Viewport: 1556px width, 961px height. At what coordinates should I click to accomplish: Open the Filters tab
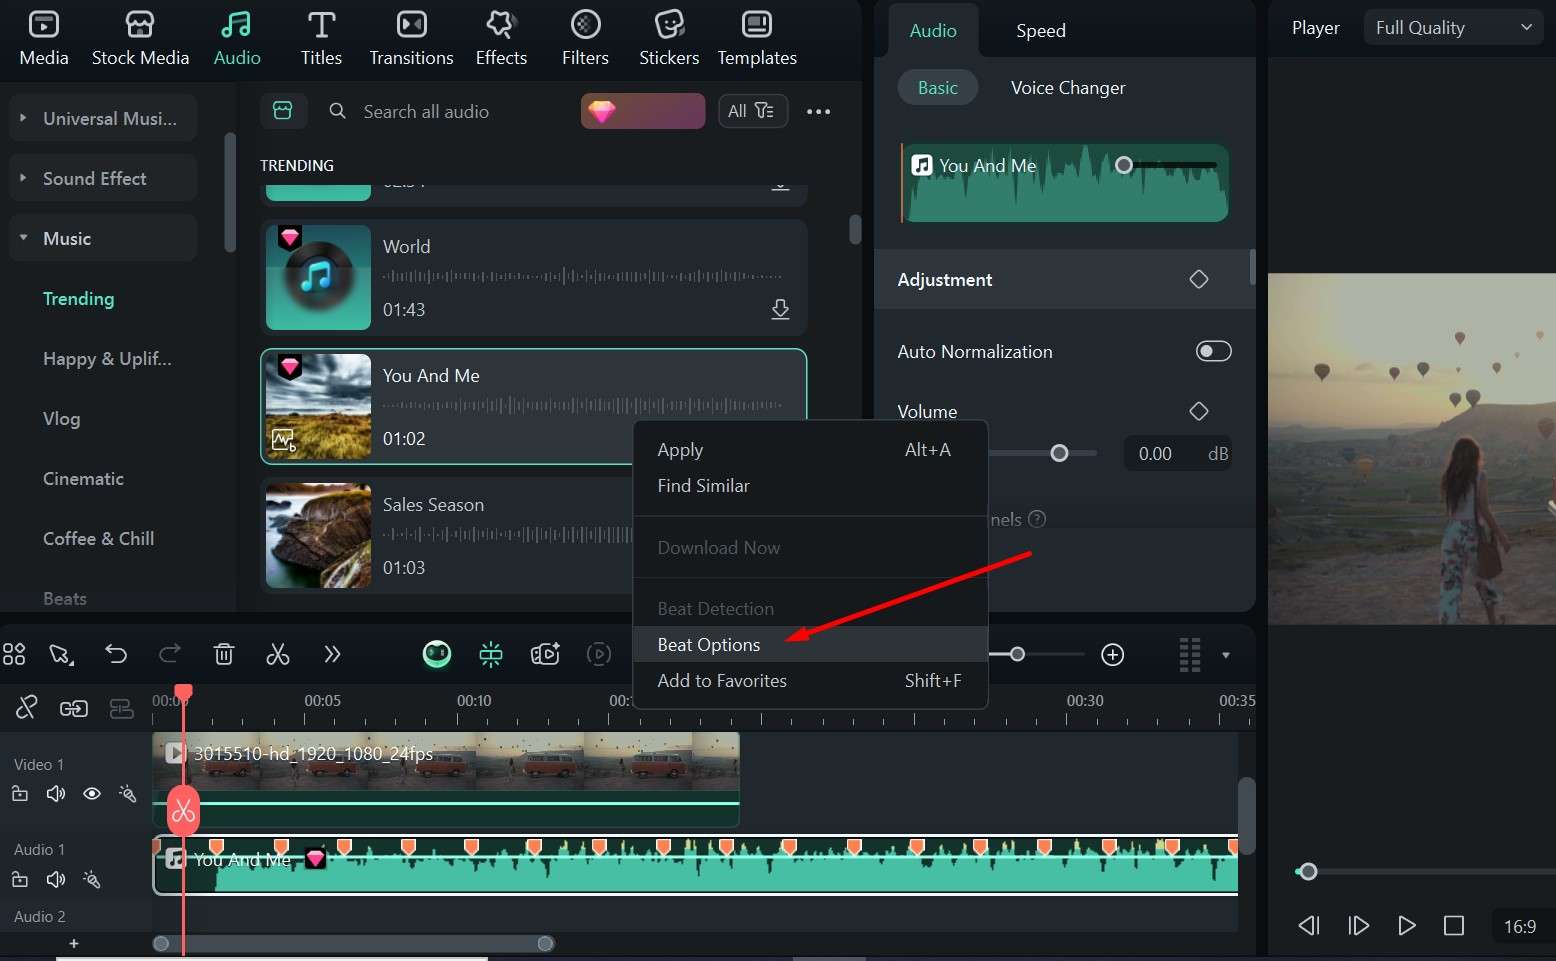pos(585,38)
